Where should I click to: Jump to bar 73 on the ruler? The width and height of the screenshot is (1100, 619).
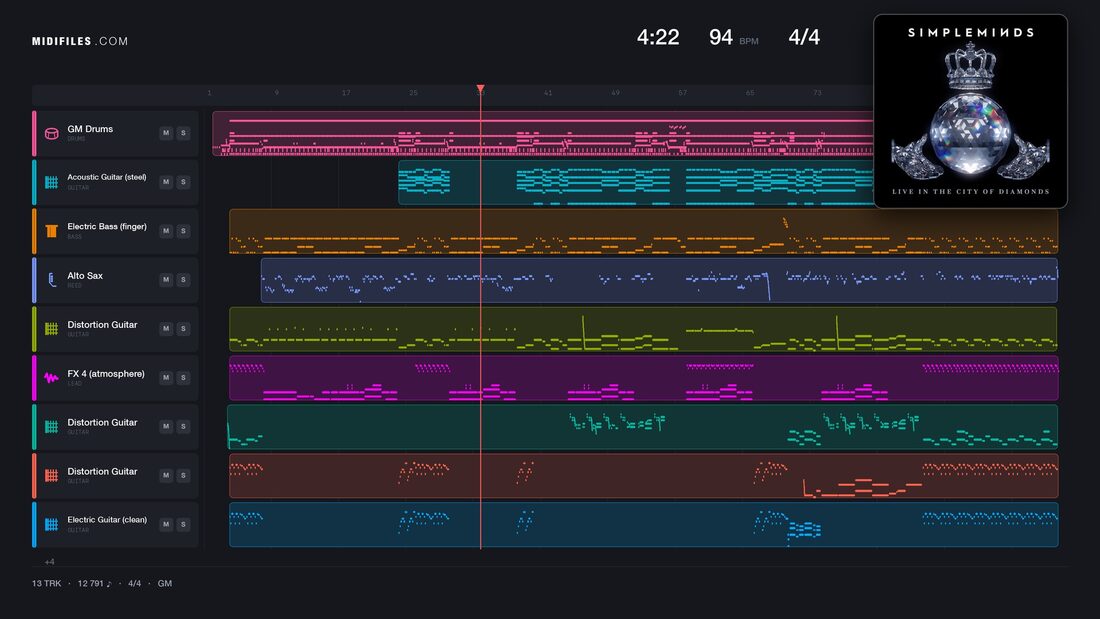click(817, 93)
